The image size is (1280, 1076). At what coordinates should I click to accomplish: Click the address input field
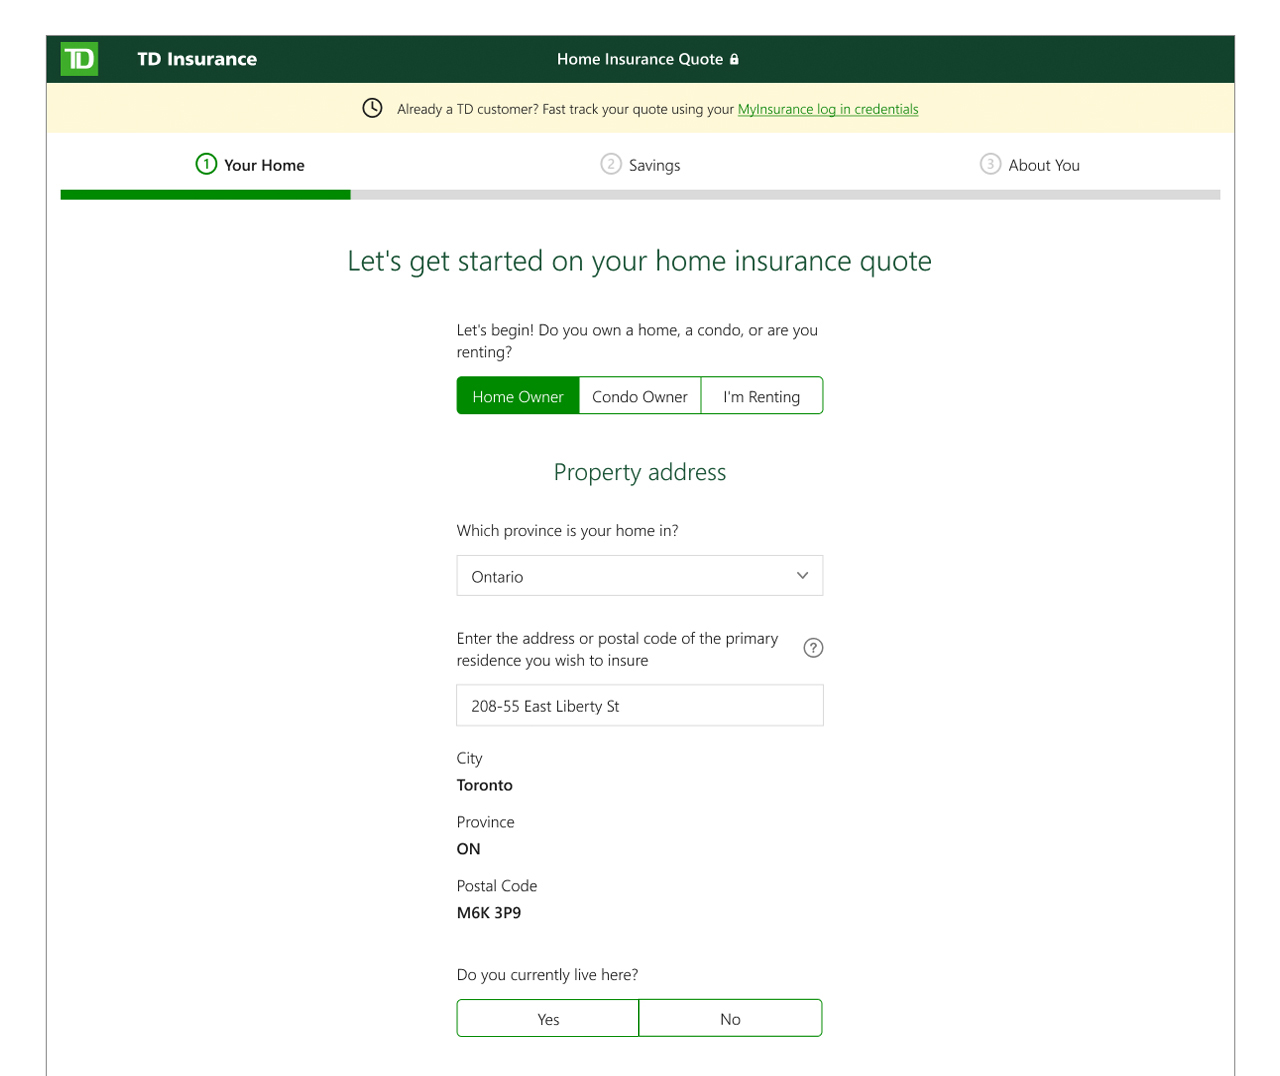tap(639, 706)
